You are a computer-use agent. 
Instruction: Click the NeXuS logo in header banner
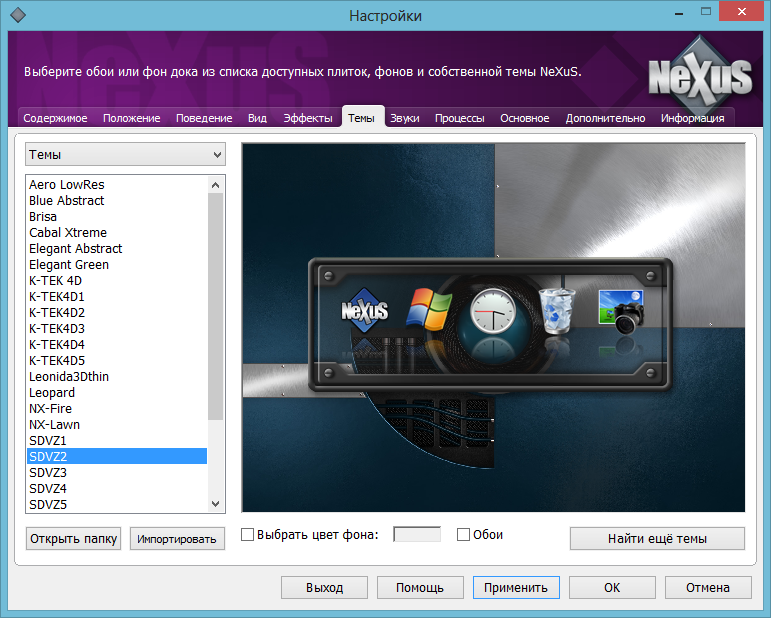point(700,76)
